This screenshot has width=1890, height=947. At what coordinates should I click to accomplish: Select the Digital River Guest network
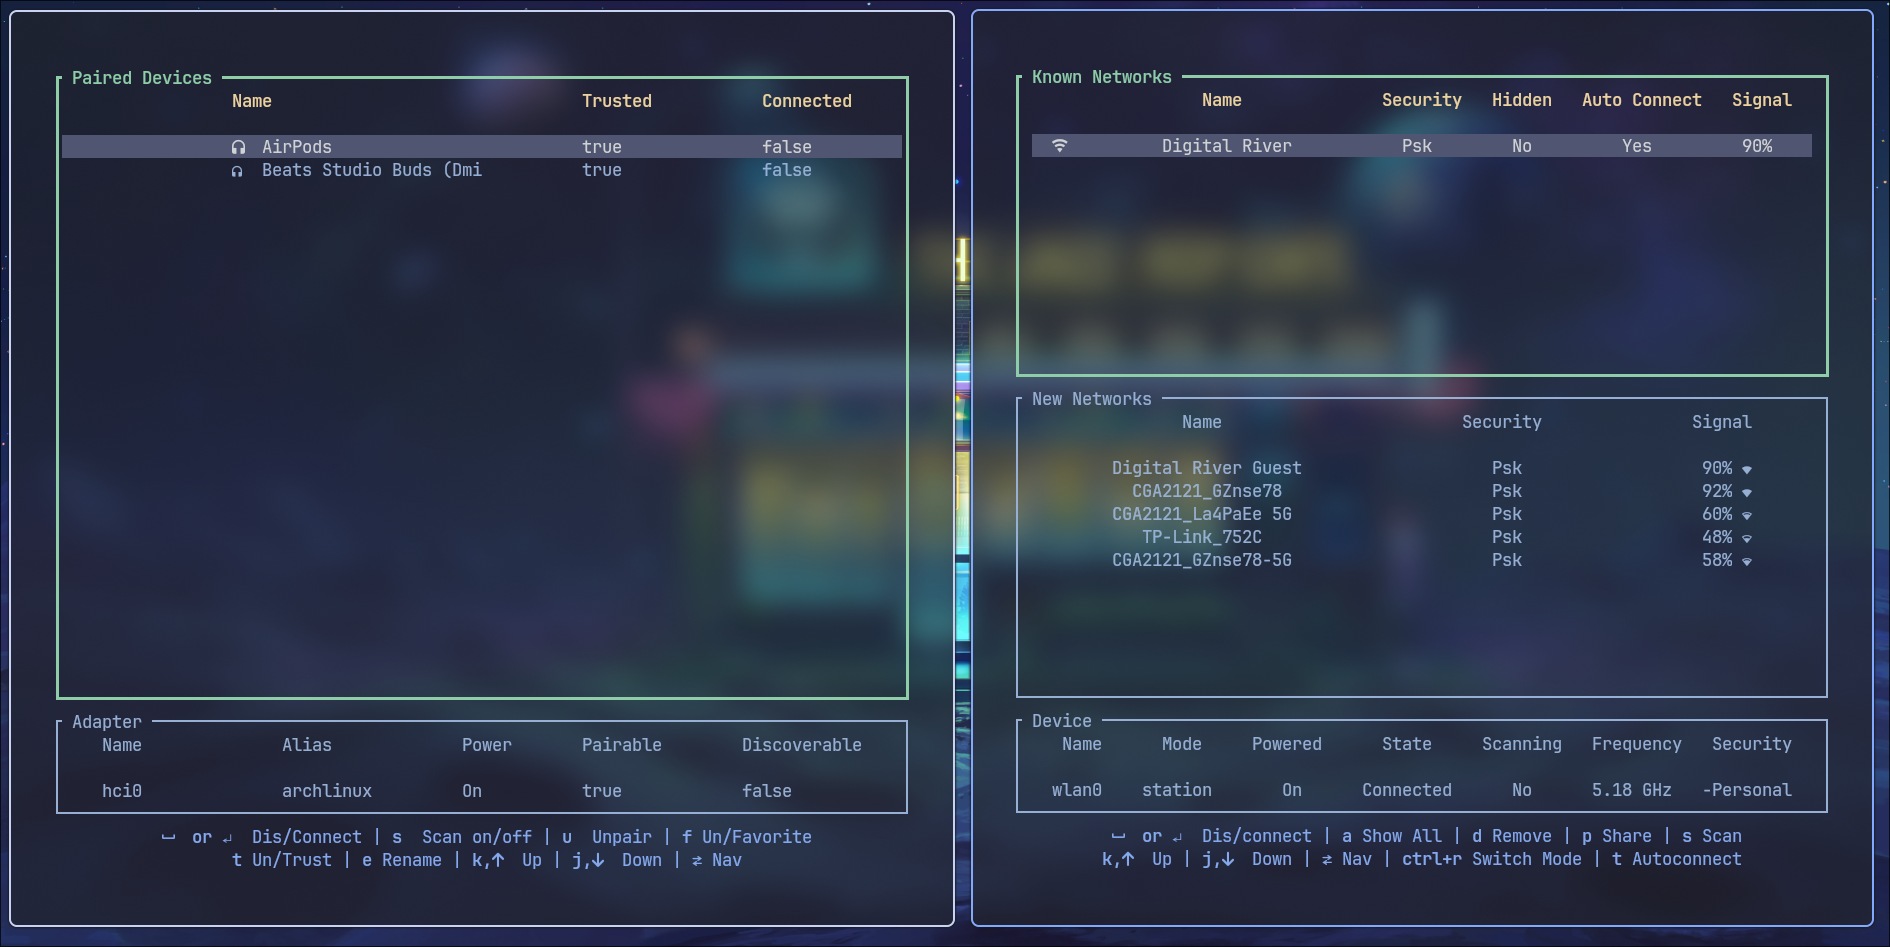tap(1206, 468)
